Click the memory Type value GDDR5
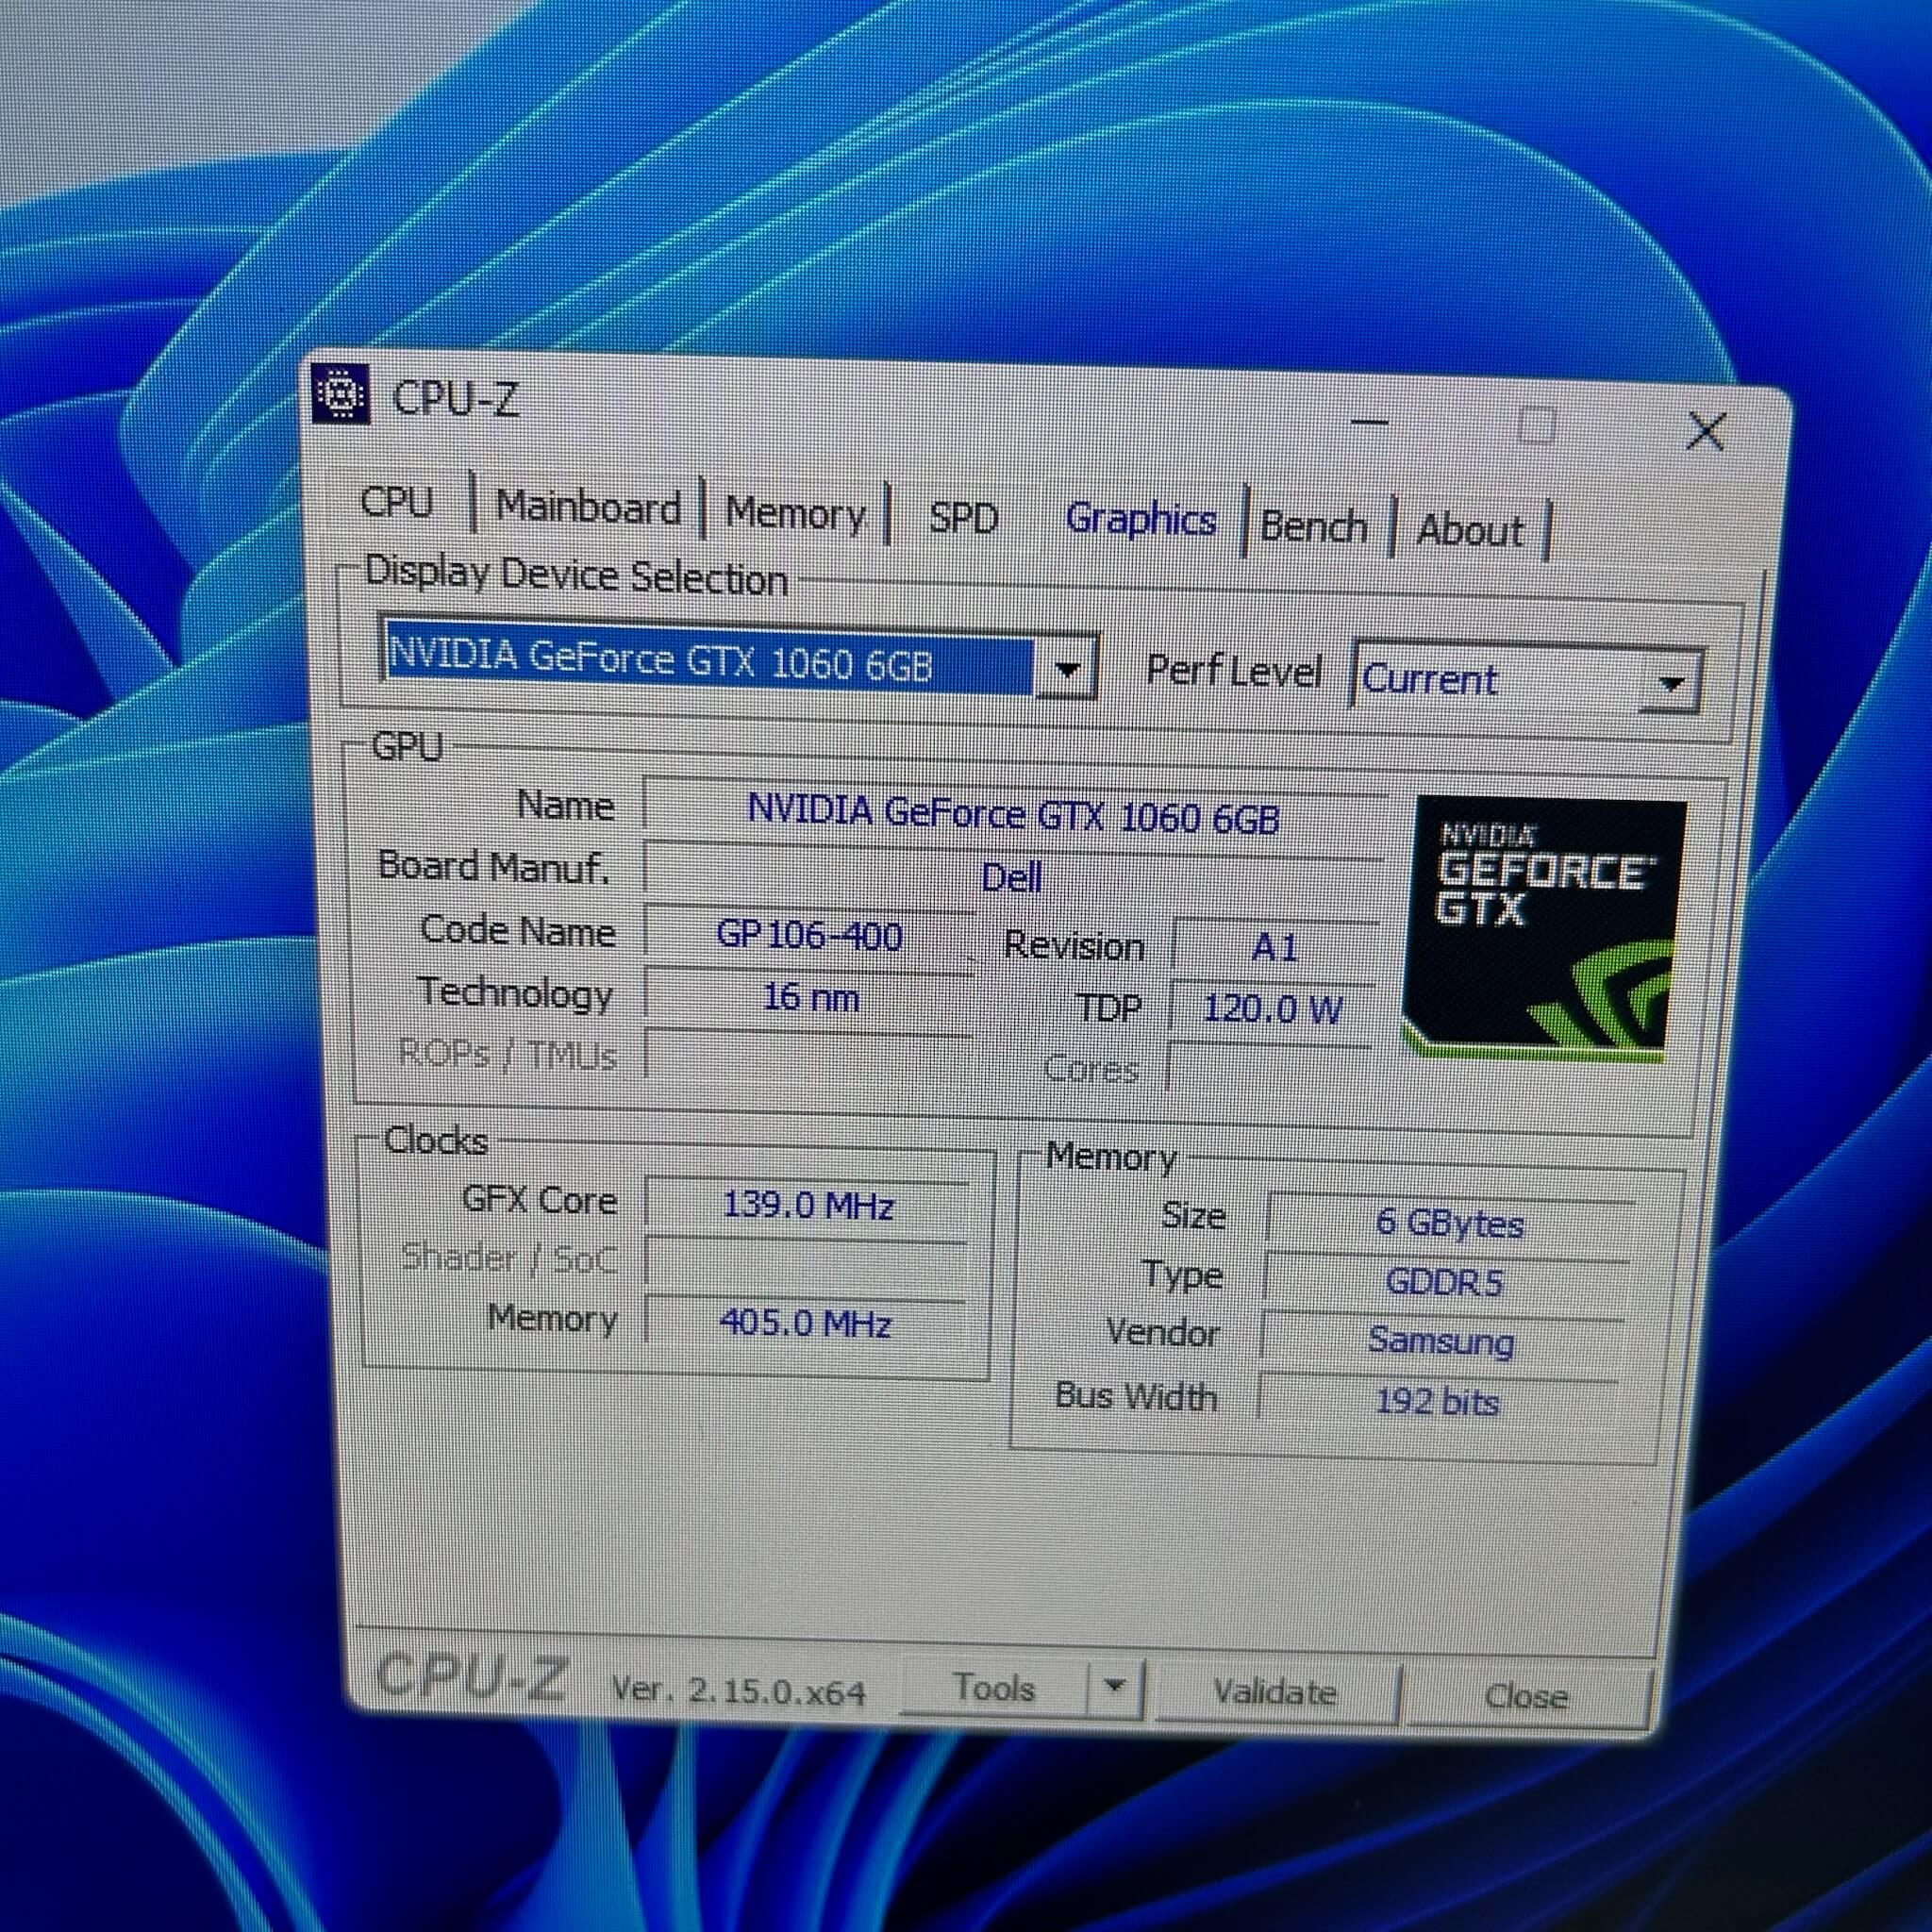Screen dimensions: 1932x1932 coord(1444,1282)
